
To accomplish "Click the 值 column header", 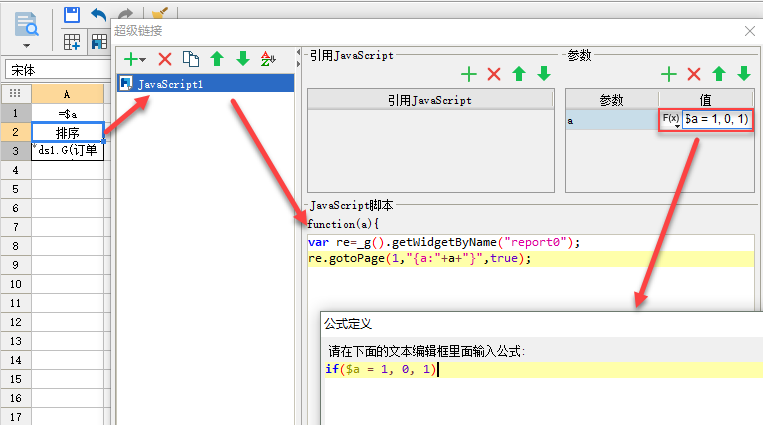I will coord(706,100).
